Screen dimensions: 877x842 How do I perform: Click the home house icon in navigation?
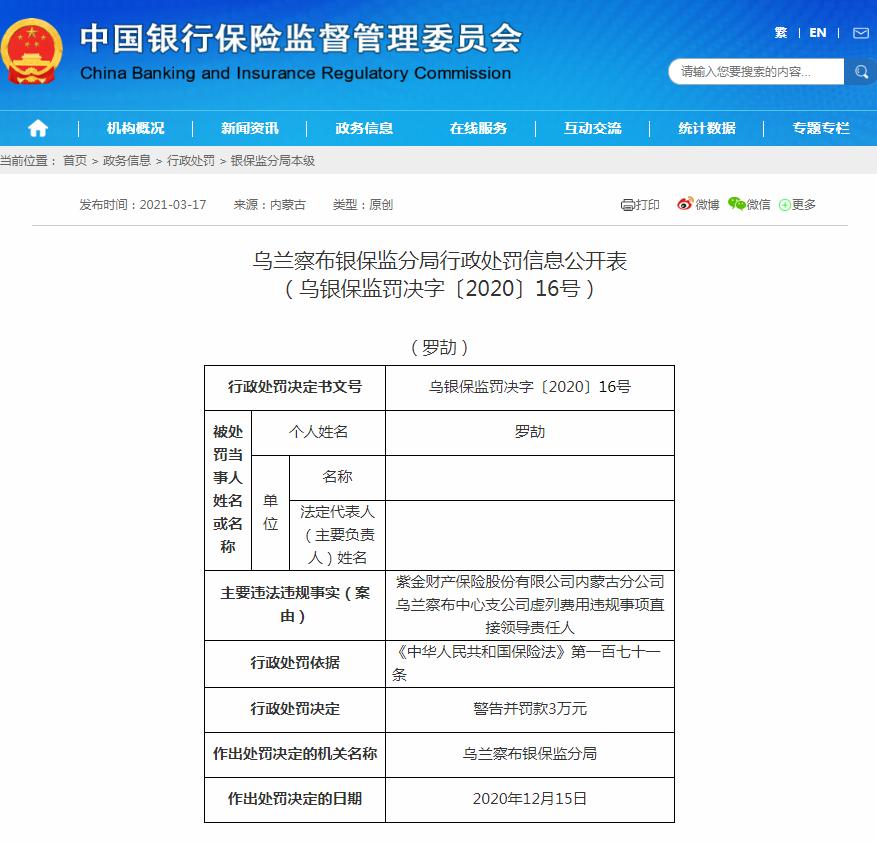[37, 127]
